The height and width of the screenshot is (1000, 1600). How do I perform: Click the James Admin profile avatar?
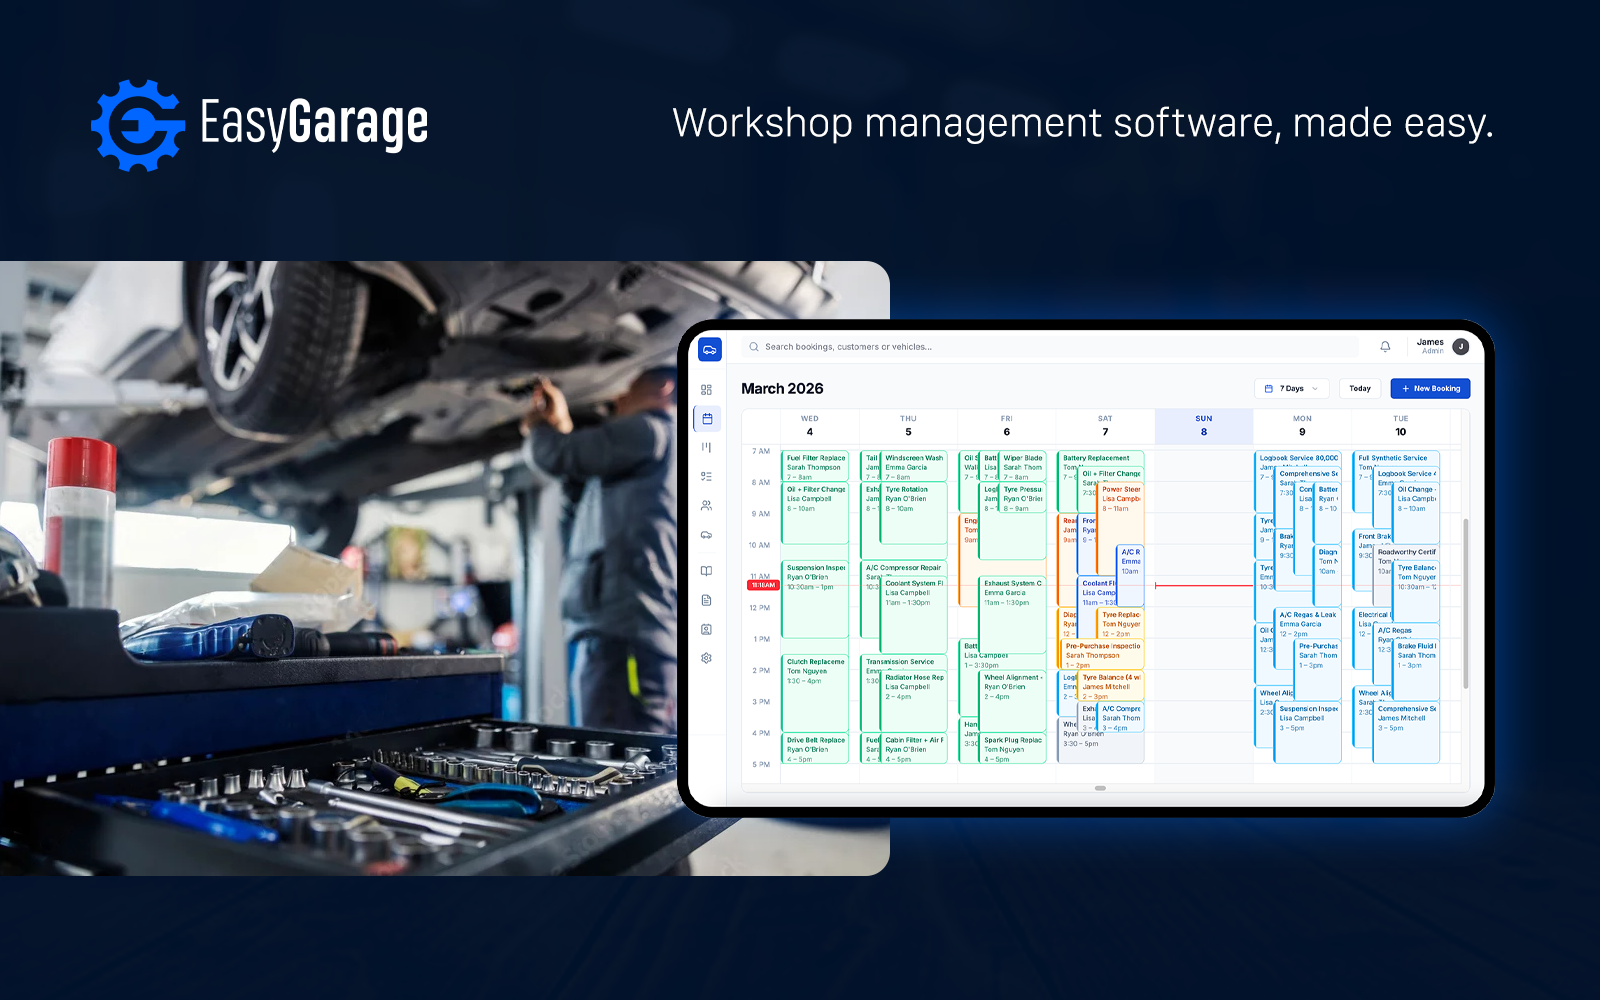1459,346
